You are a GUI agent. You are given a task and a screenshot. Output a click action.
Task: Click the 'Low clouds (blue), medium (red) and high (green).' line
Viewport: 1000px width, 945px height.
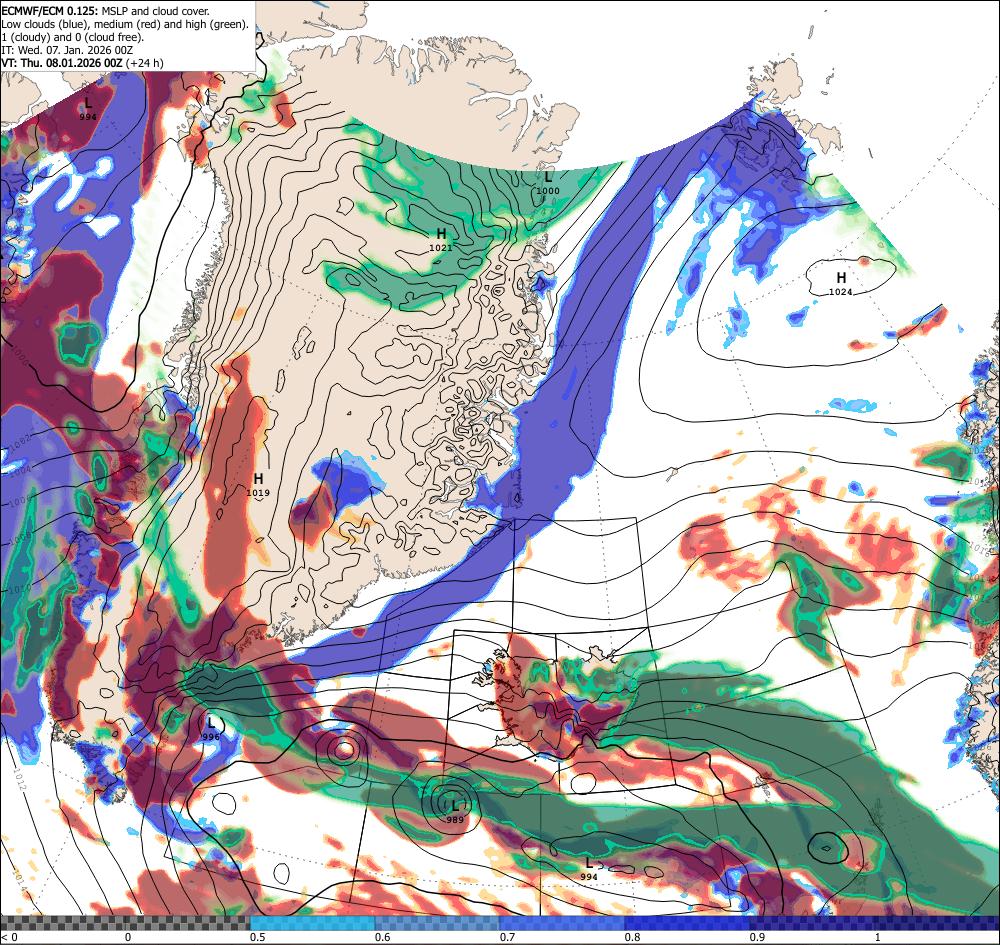(x=124, y=24)
